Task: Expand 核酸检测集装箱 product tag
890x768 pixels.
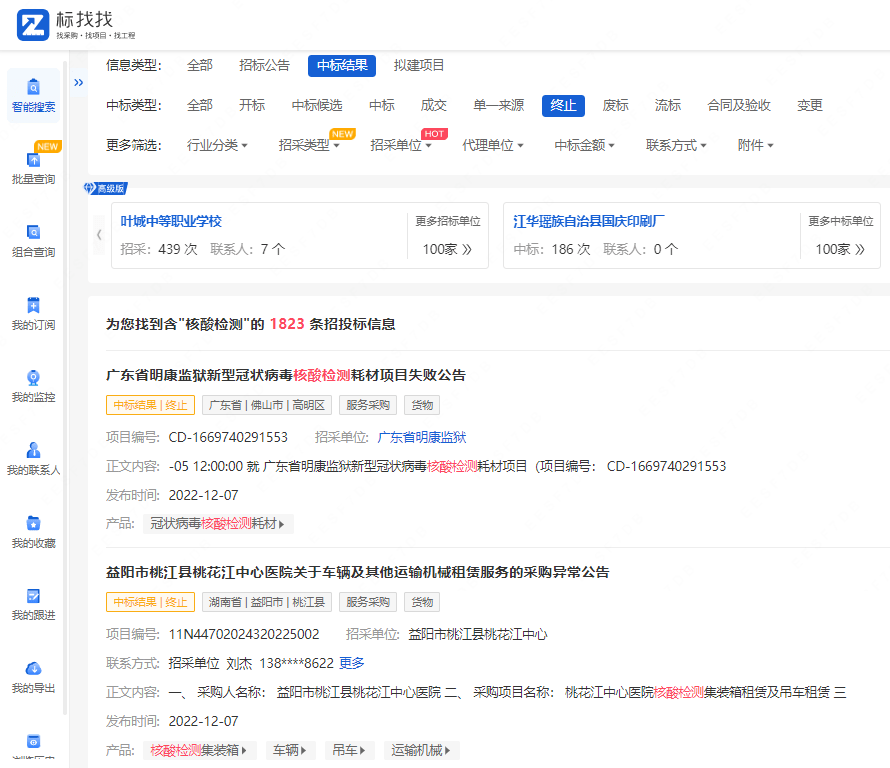Action: [199, 750]
